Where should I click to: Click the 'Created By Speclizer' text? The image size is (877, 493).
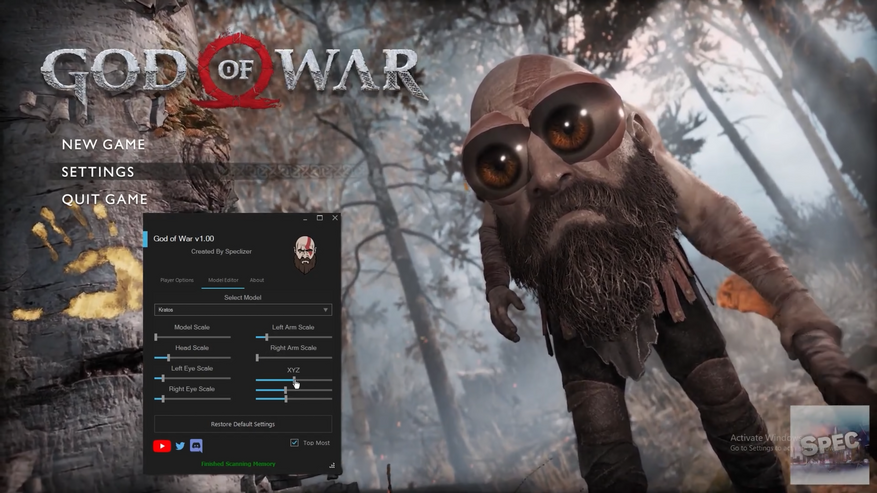tap(221, 251)
